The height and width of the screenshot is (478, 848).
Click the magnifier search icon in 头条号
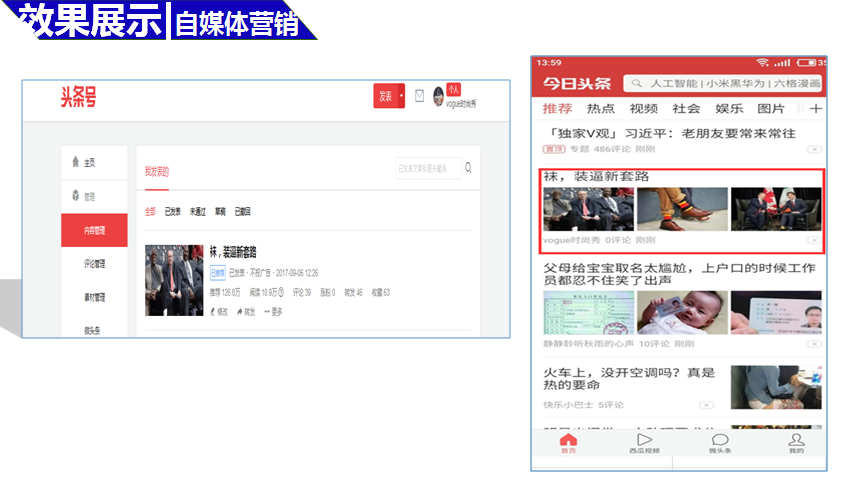point(468,168)
